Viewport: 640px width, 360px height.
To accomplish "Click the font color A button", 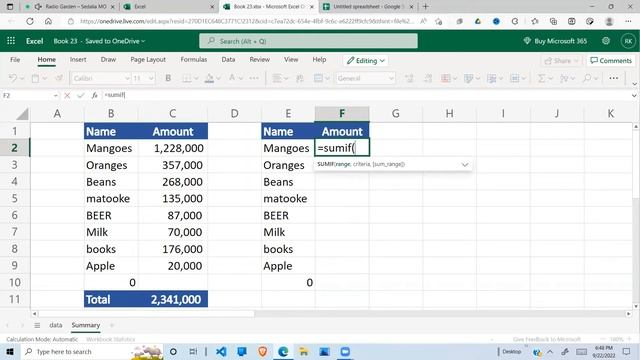I will click(x=231, y=78).
